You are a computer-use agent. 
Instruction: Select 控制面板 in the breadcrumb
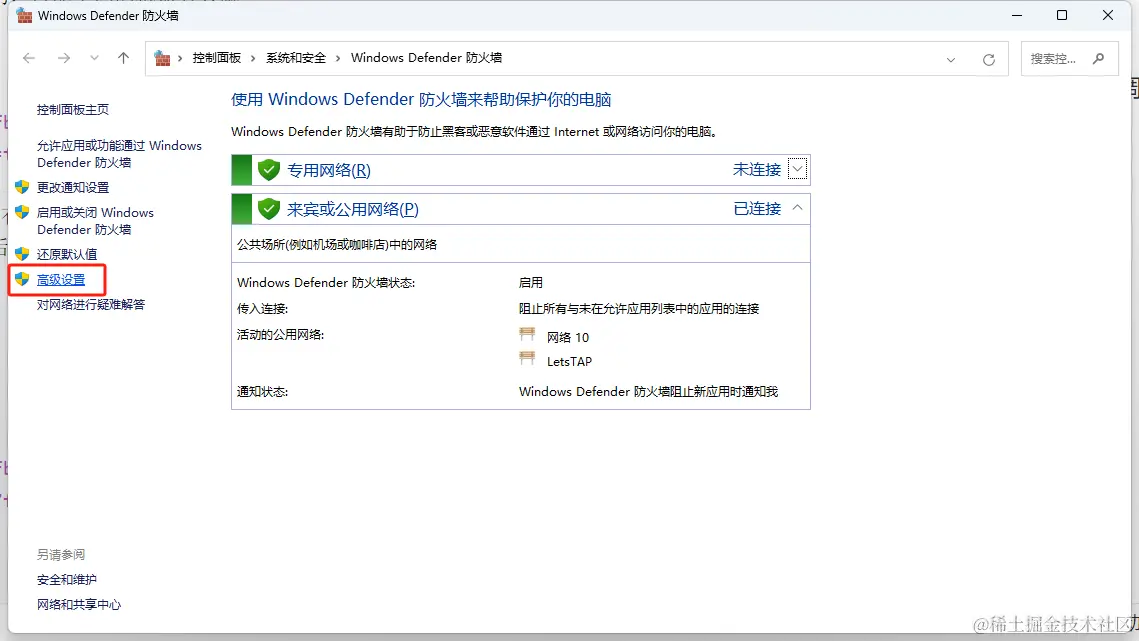(216, 58)
